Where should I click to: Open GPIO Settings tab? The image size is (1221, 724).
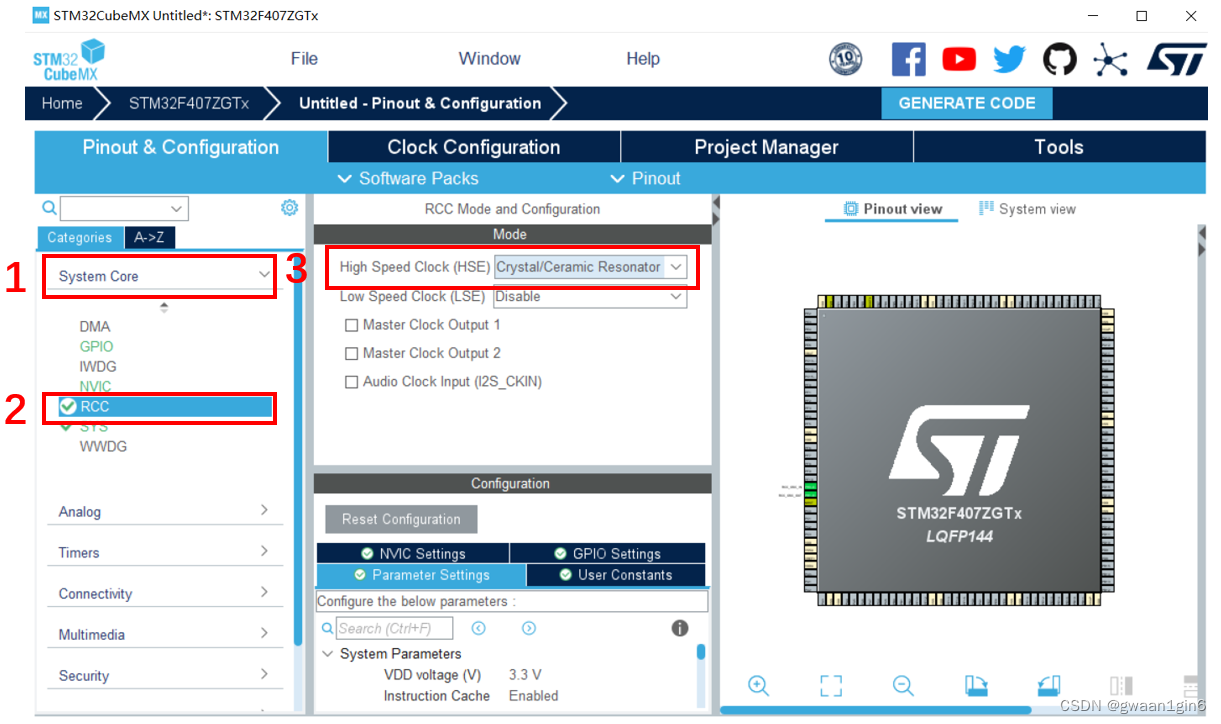(x=608, y=554)
